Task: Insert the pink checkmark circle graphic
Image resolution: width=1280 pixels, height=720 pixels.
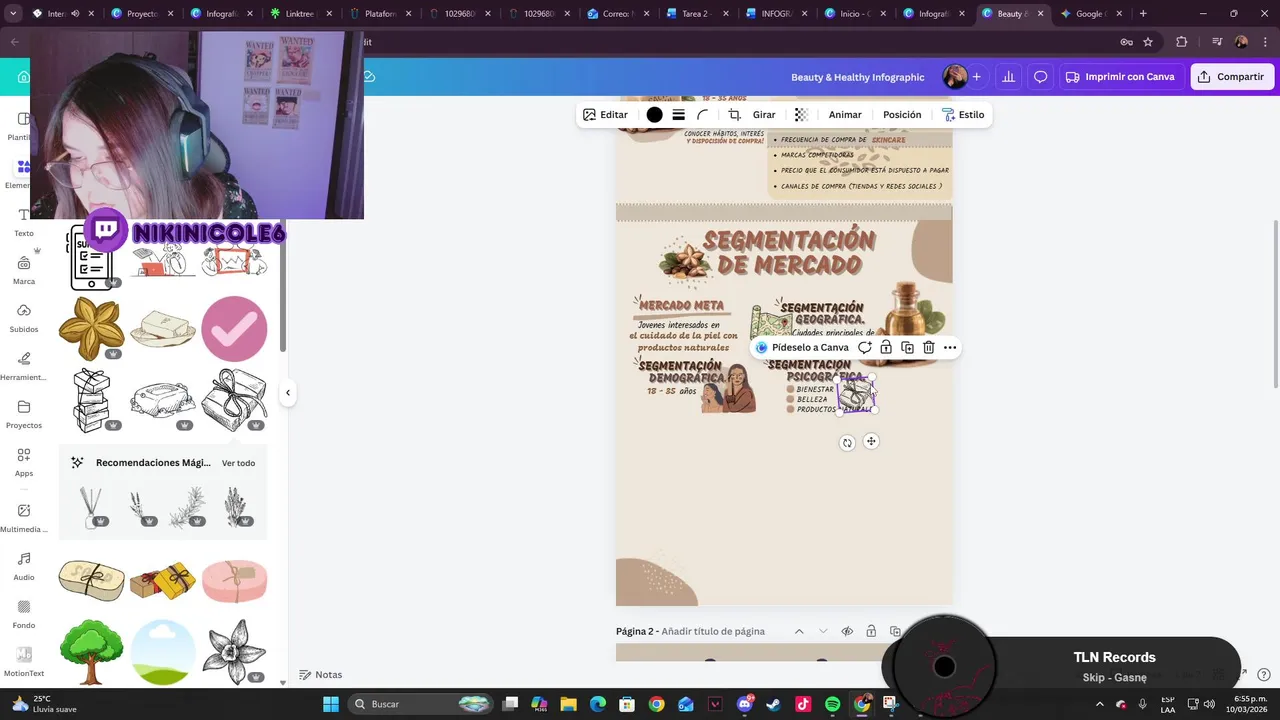Action: point(234,328)
